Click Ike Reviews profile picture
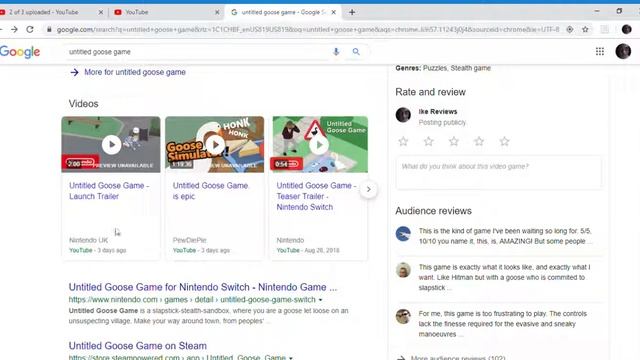Image resolution: width=640 pixels, height=360 pixels. click(403, 115)
